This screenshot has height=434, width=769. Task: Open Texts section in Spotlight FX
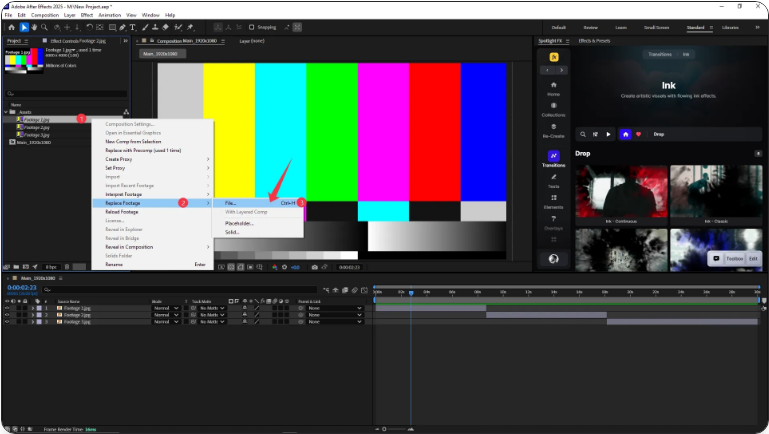pyautogui.click(x=553, y=180)
